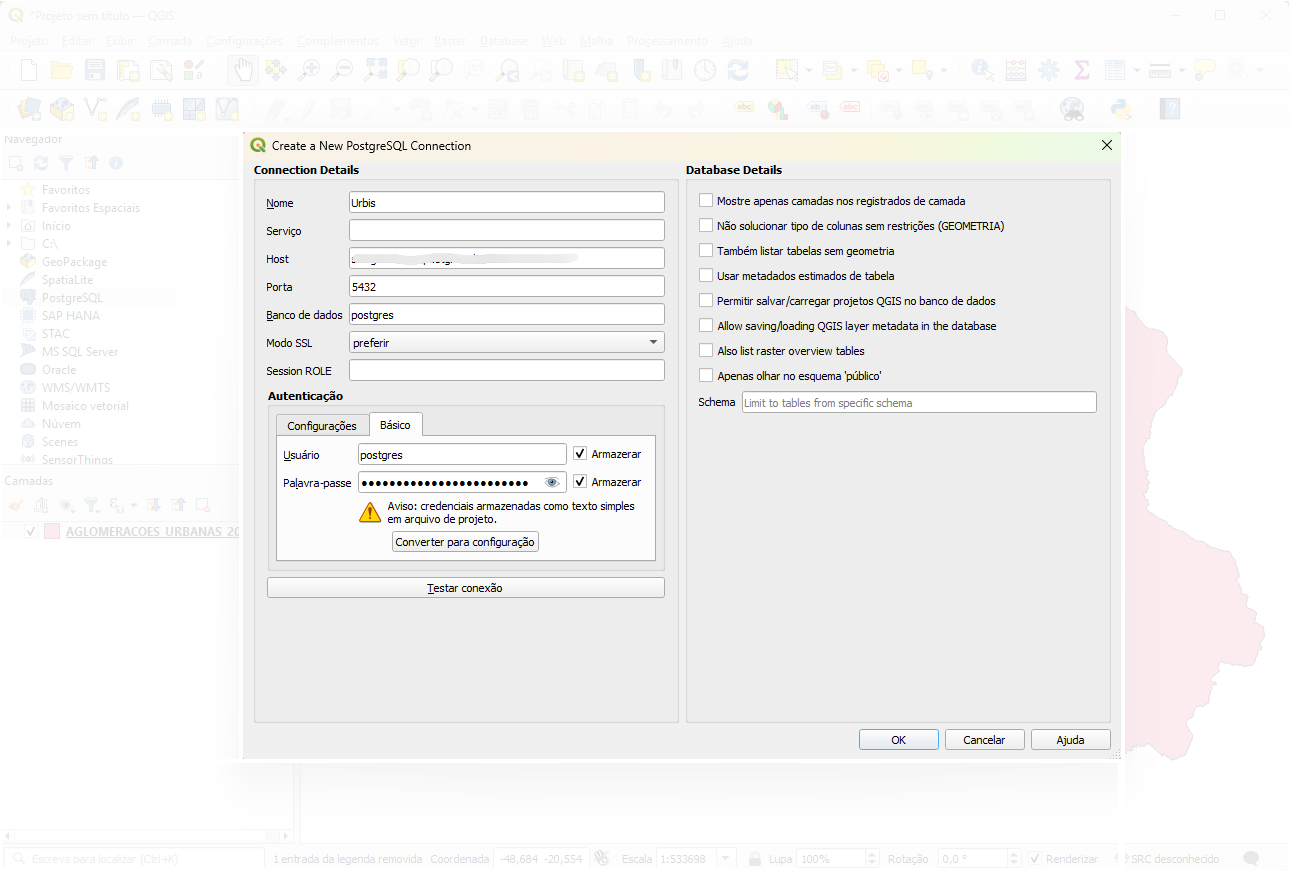Click the Refresh map icon in toolbar
The width and height of the screenshot is (1290, 872).
tap(738, 70)
